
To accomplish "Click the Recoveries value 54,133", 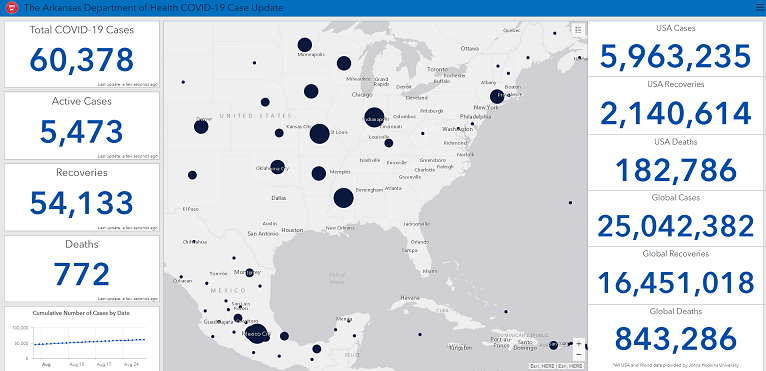I will pyautogui.click(x=82, y=203).
